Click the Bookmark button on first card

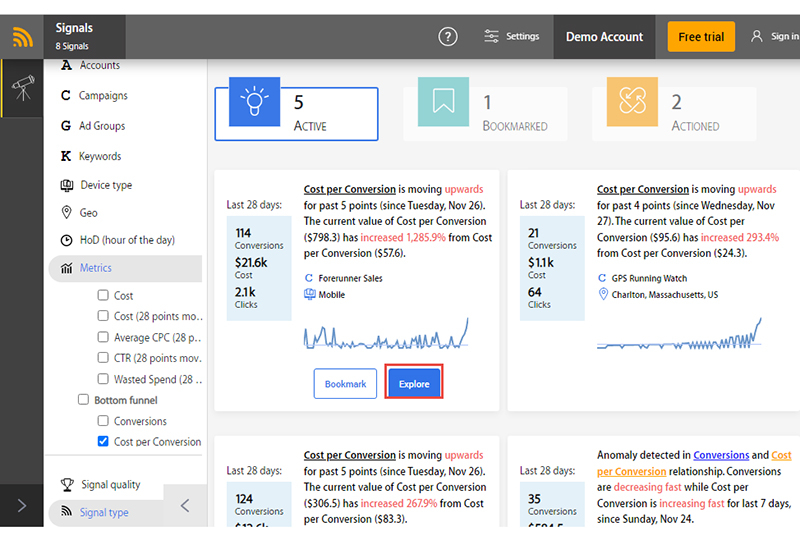[345, 384]
